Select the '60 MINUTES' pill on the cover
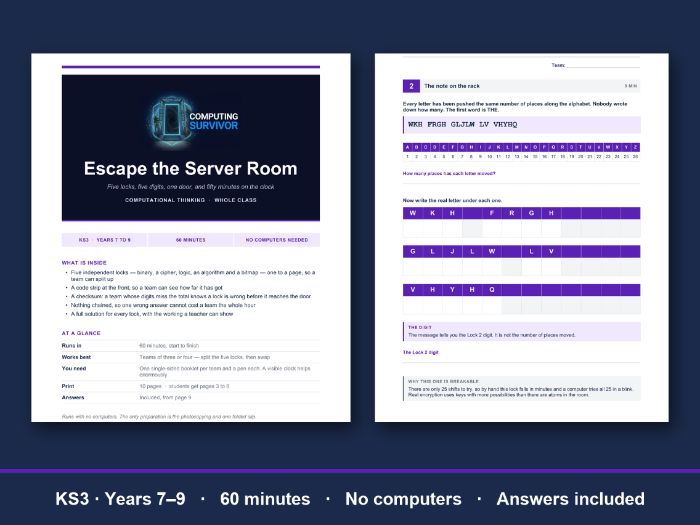Screen dimensions: 700x525 point(191,240)
